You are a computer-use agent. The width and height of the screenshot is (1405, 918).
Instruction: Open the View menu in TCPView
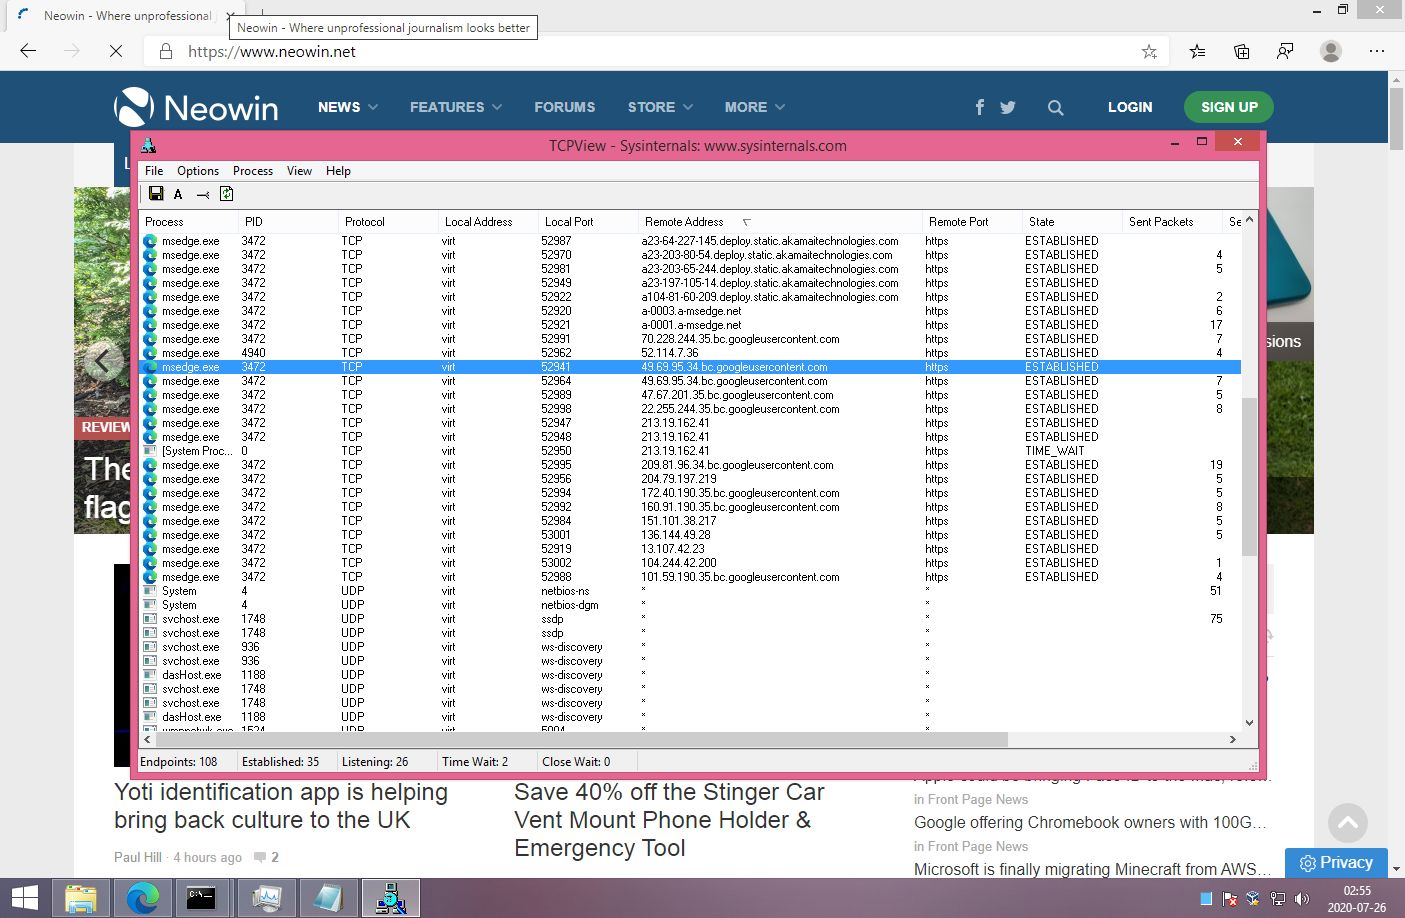299,171
